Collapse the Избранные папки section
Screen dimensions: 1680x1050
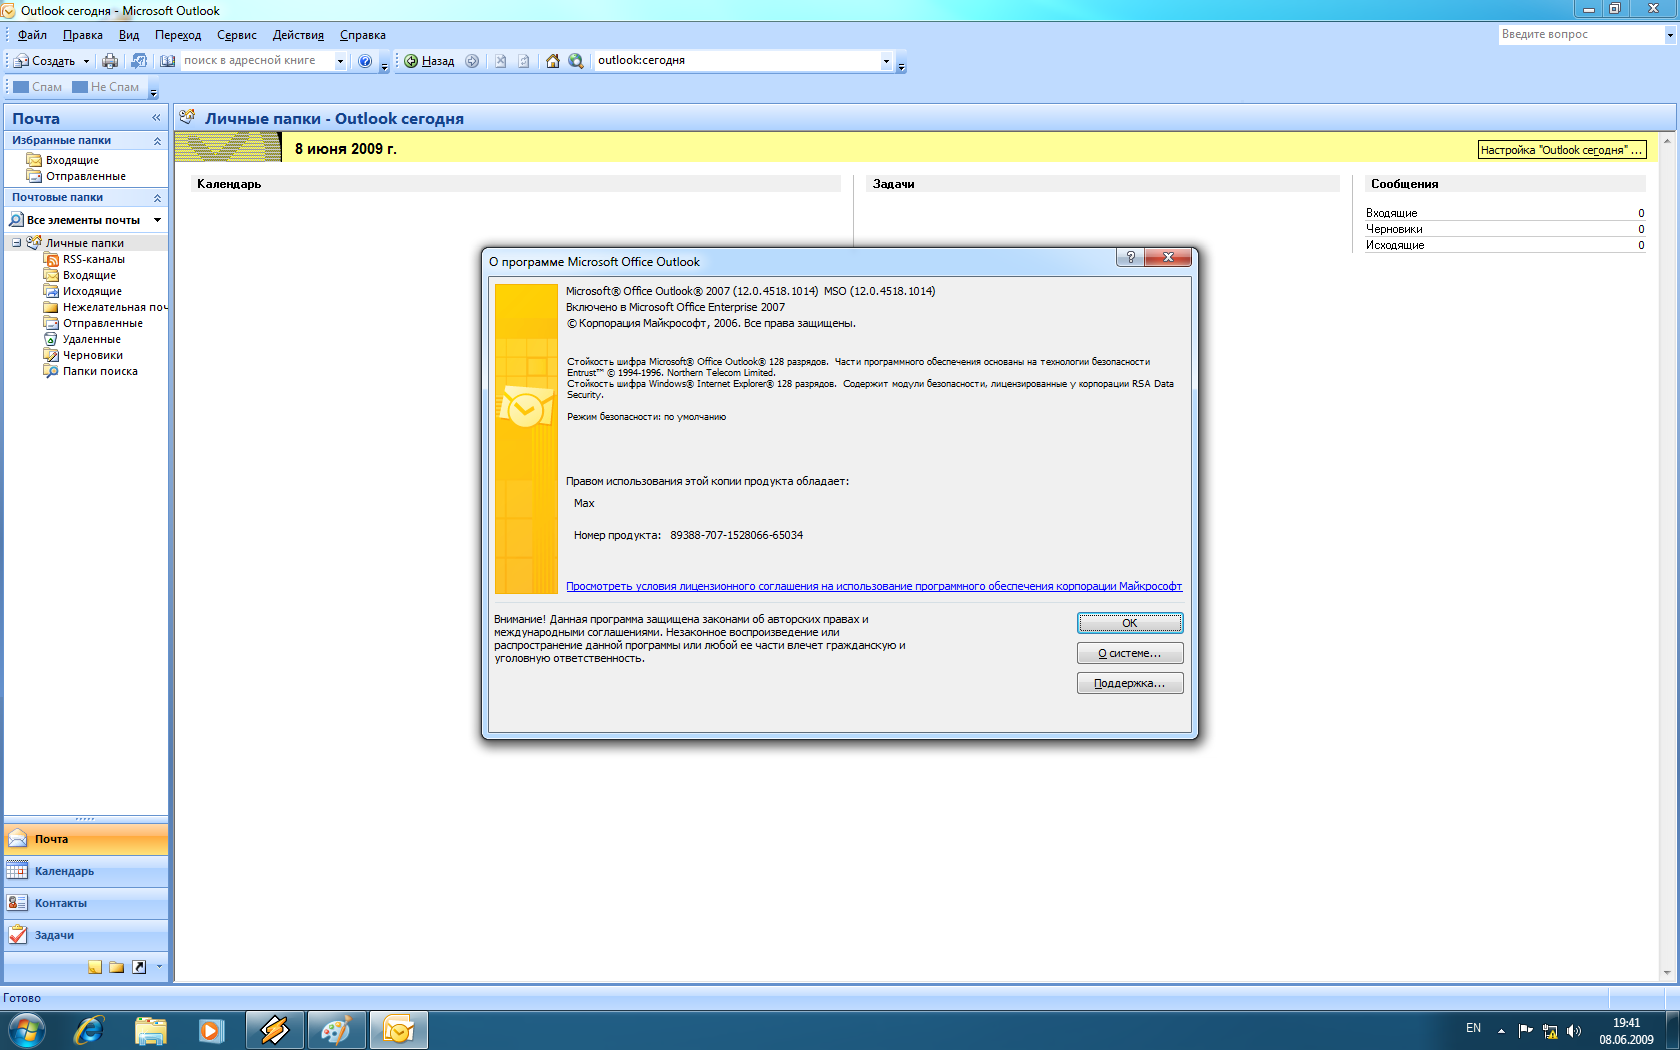coord(157,141)
